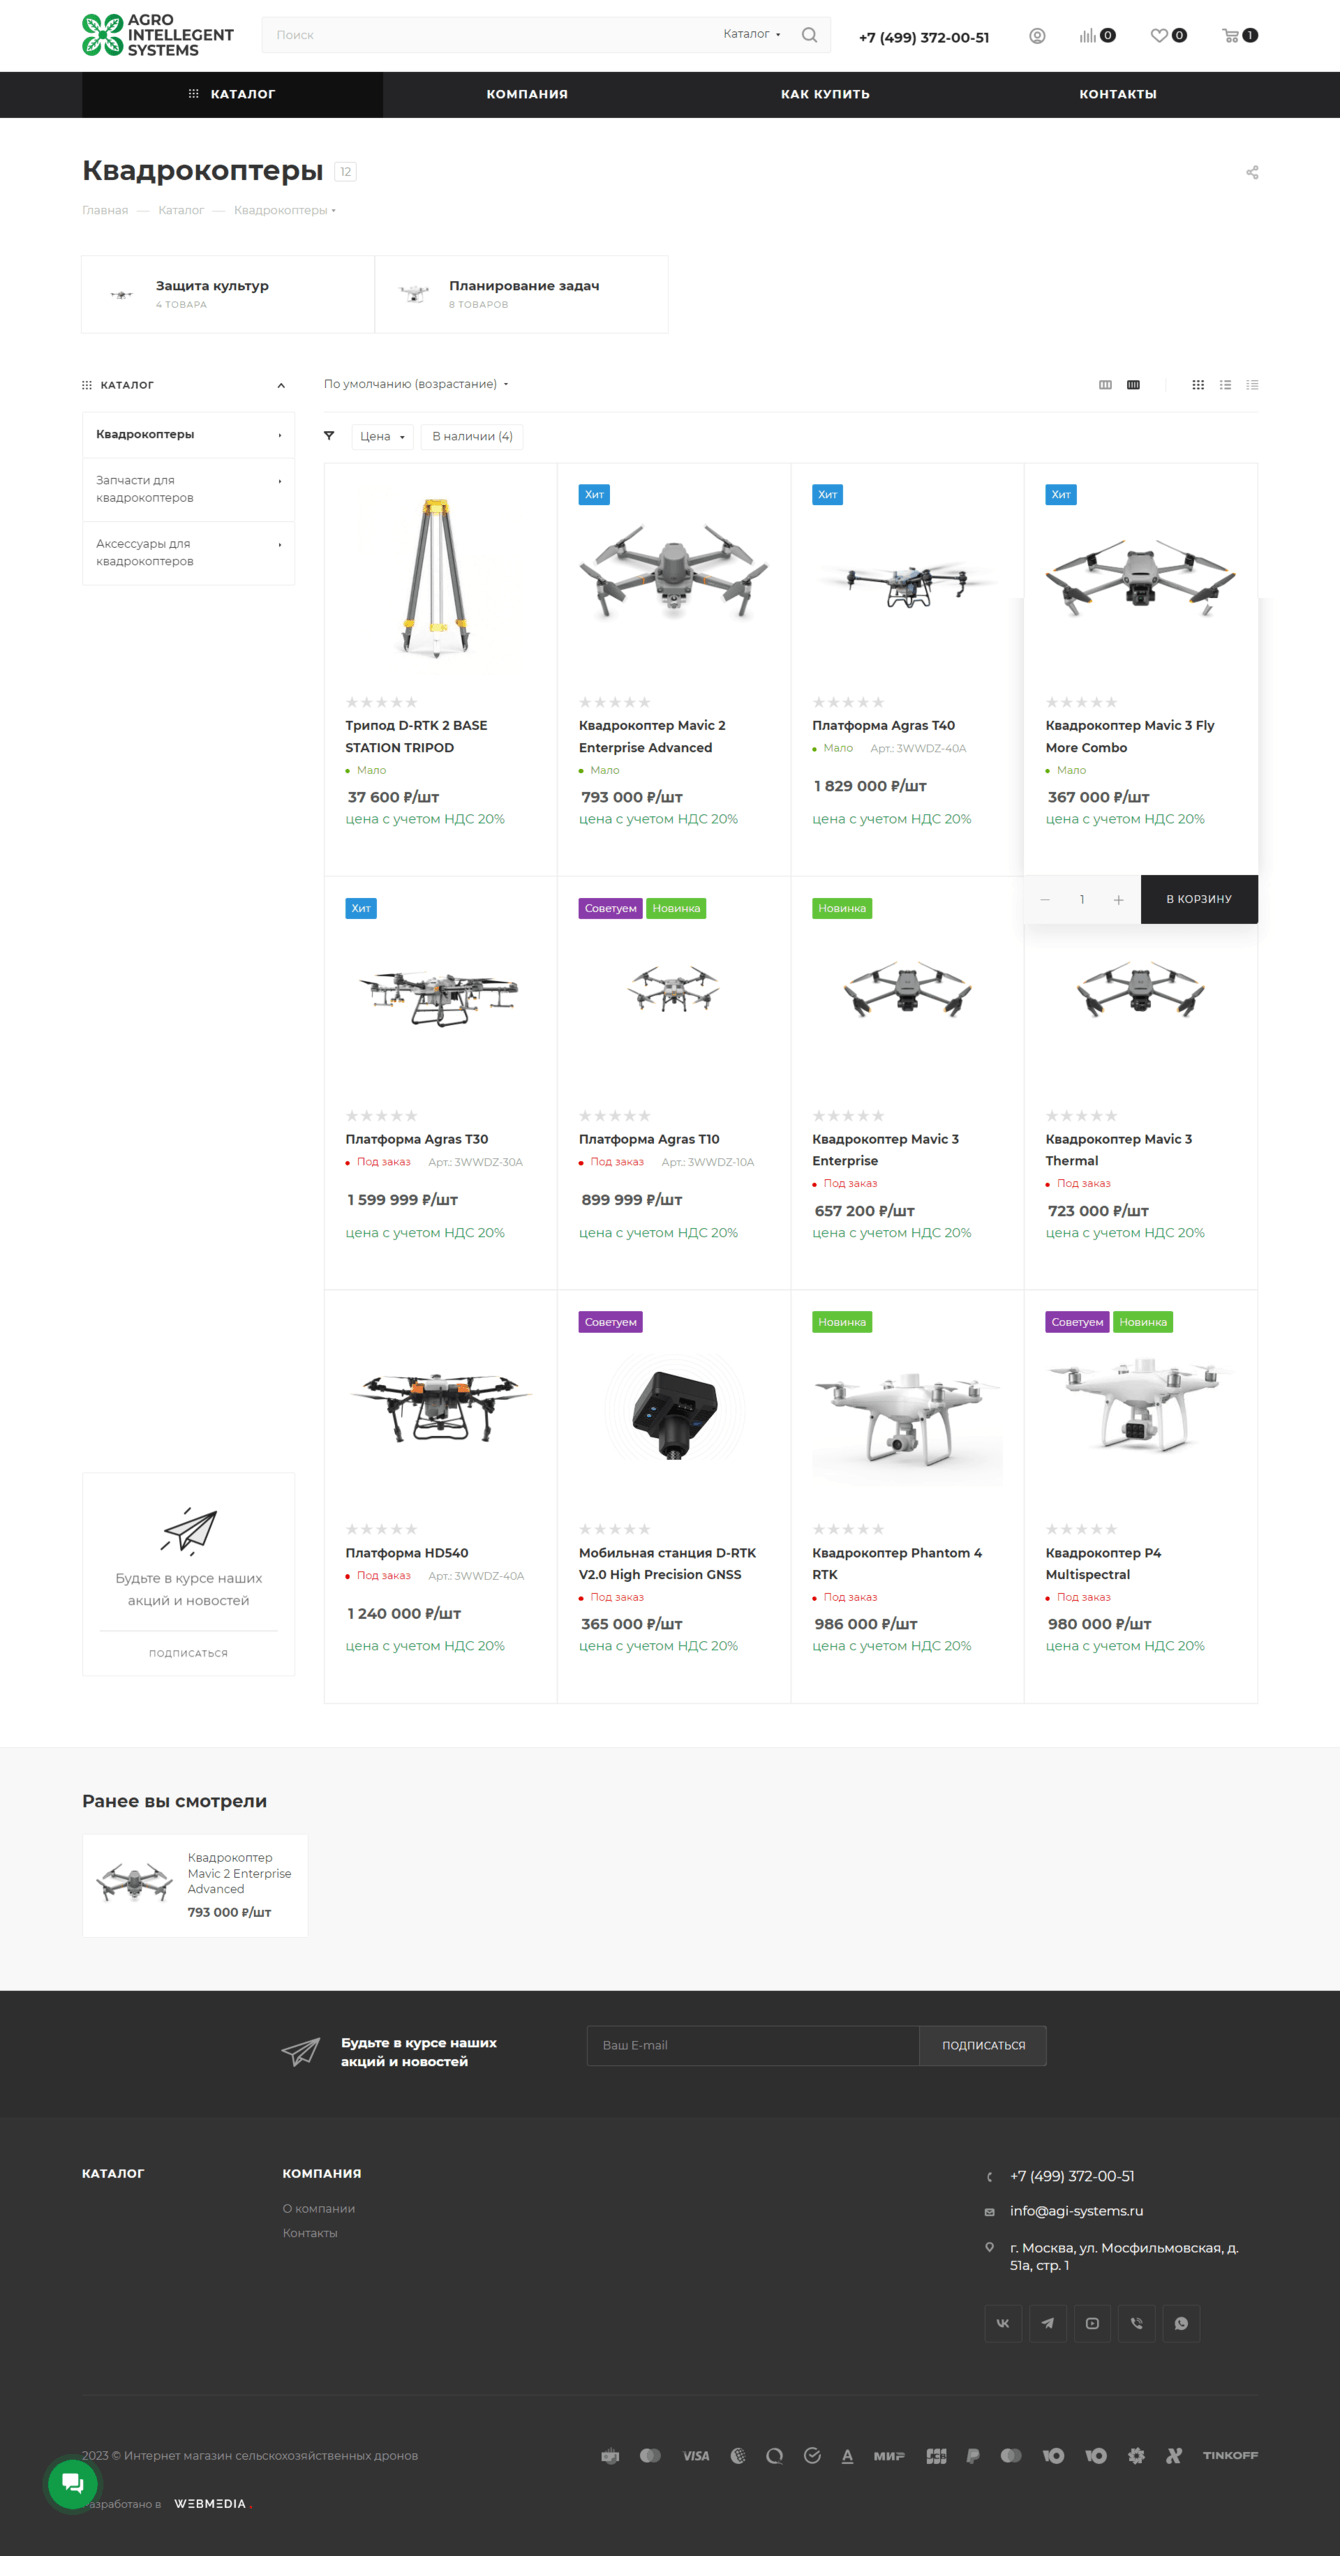Open the shopping cart icon in header
This screenshot has width=1340, height=2556.
(1231, 36)
